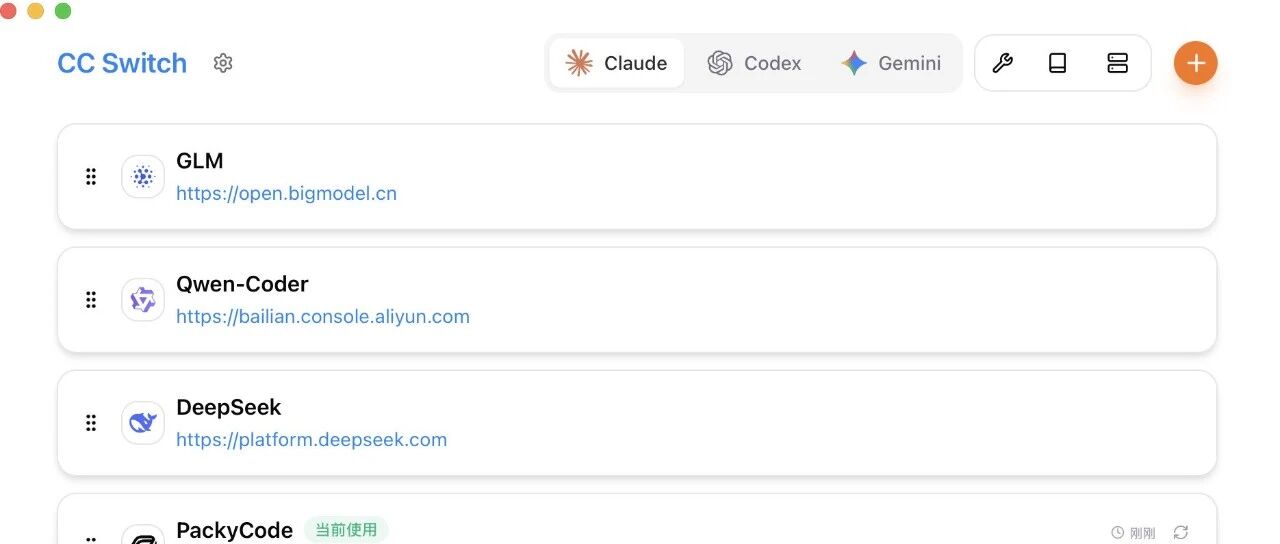Image resolution: width=1280 pixels, height=544 pixels.
Task: Select the PackyCode provider card
Action: click(637, 520)
